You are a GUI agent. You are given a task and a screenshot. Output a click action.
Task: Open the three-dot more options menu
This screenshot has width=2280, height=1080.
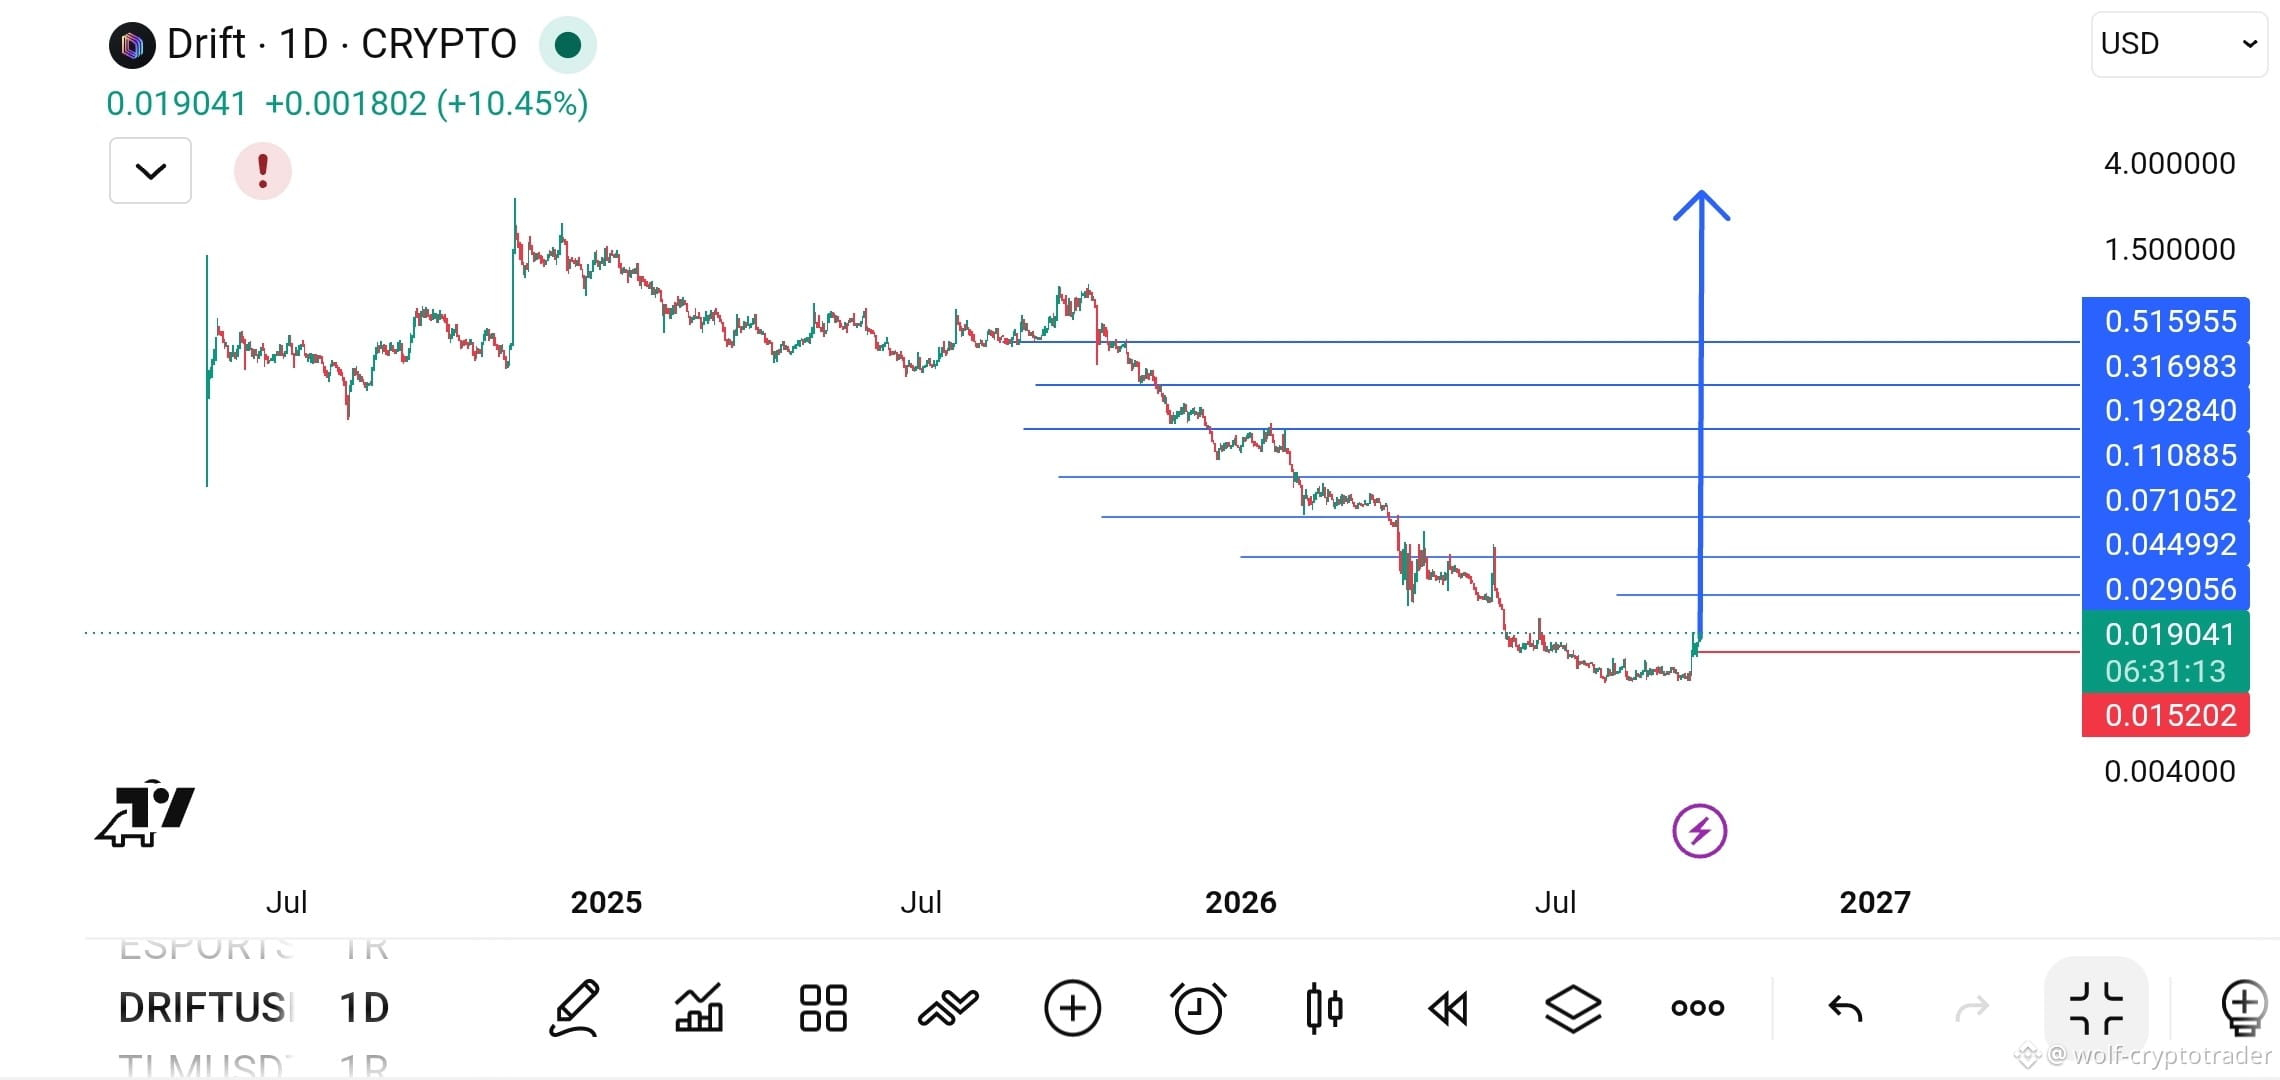tap(1698, 1008)
